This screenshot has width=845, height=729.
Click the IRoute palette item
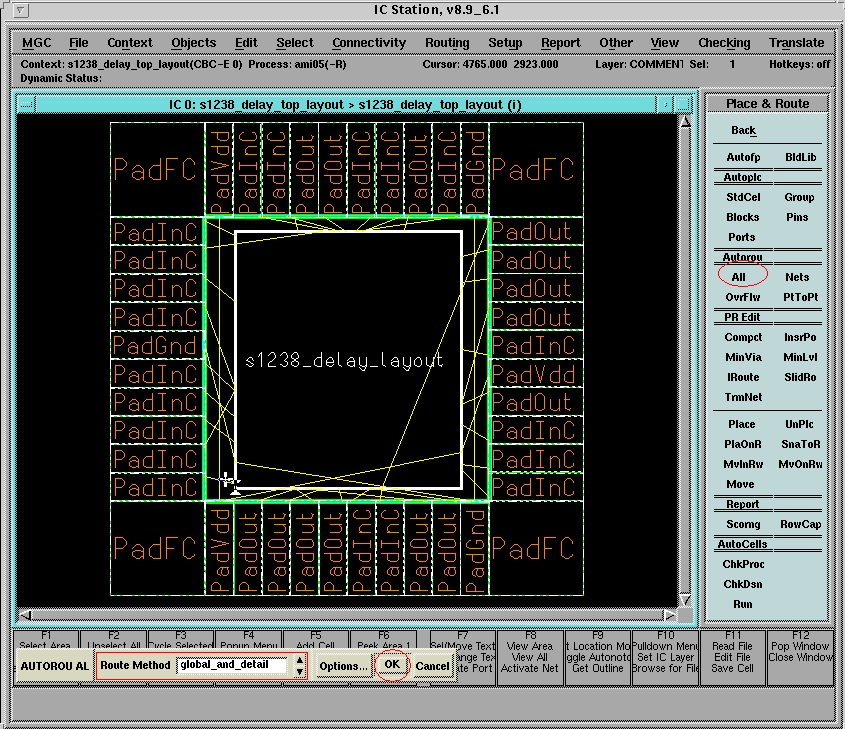pos(743,377)
